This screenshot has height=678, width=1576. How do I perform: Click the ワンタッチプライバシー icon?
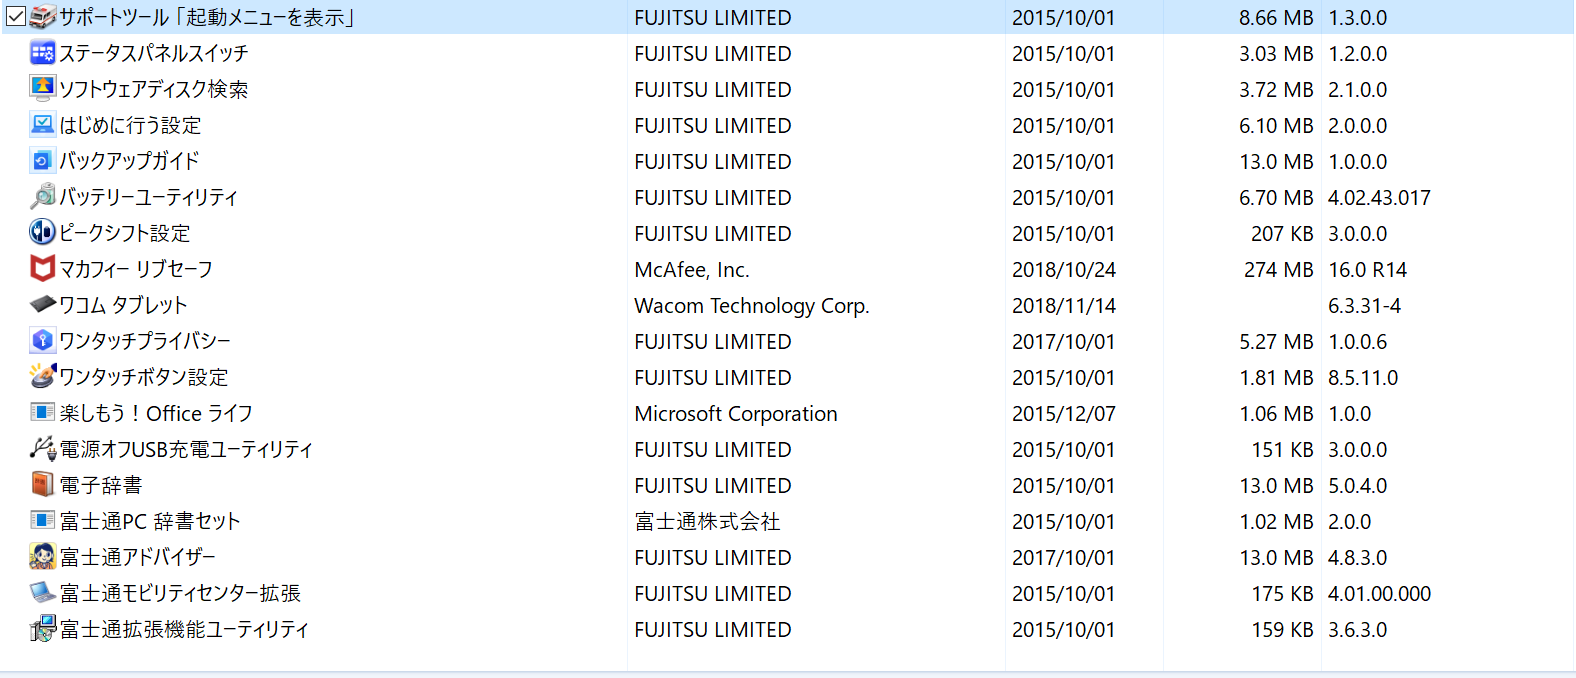click(x=42, y=341)
